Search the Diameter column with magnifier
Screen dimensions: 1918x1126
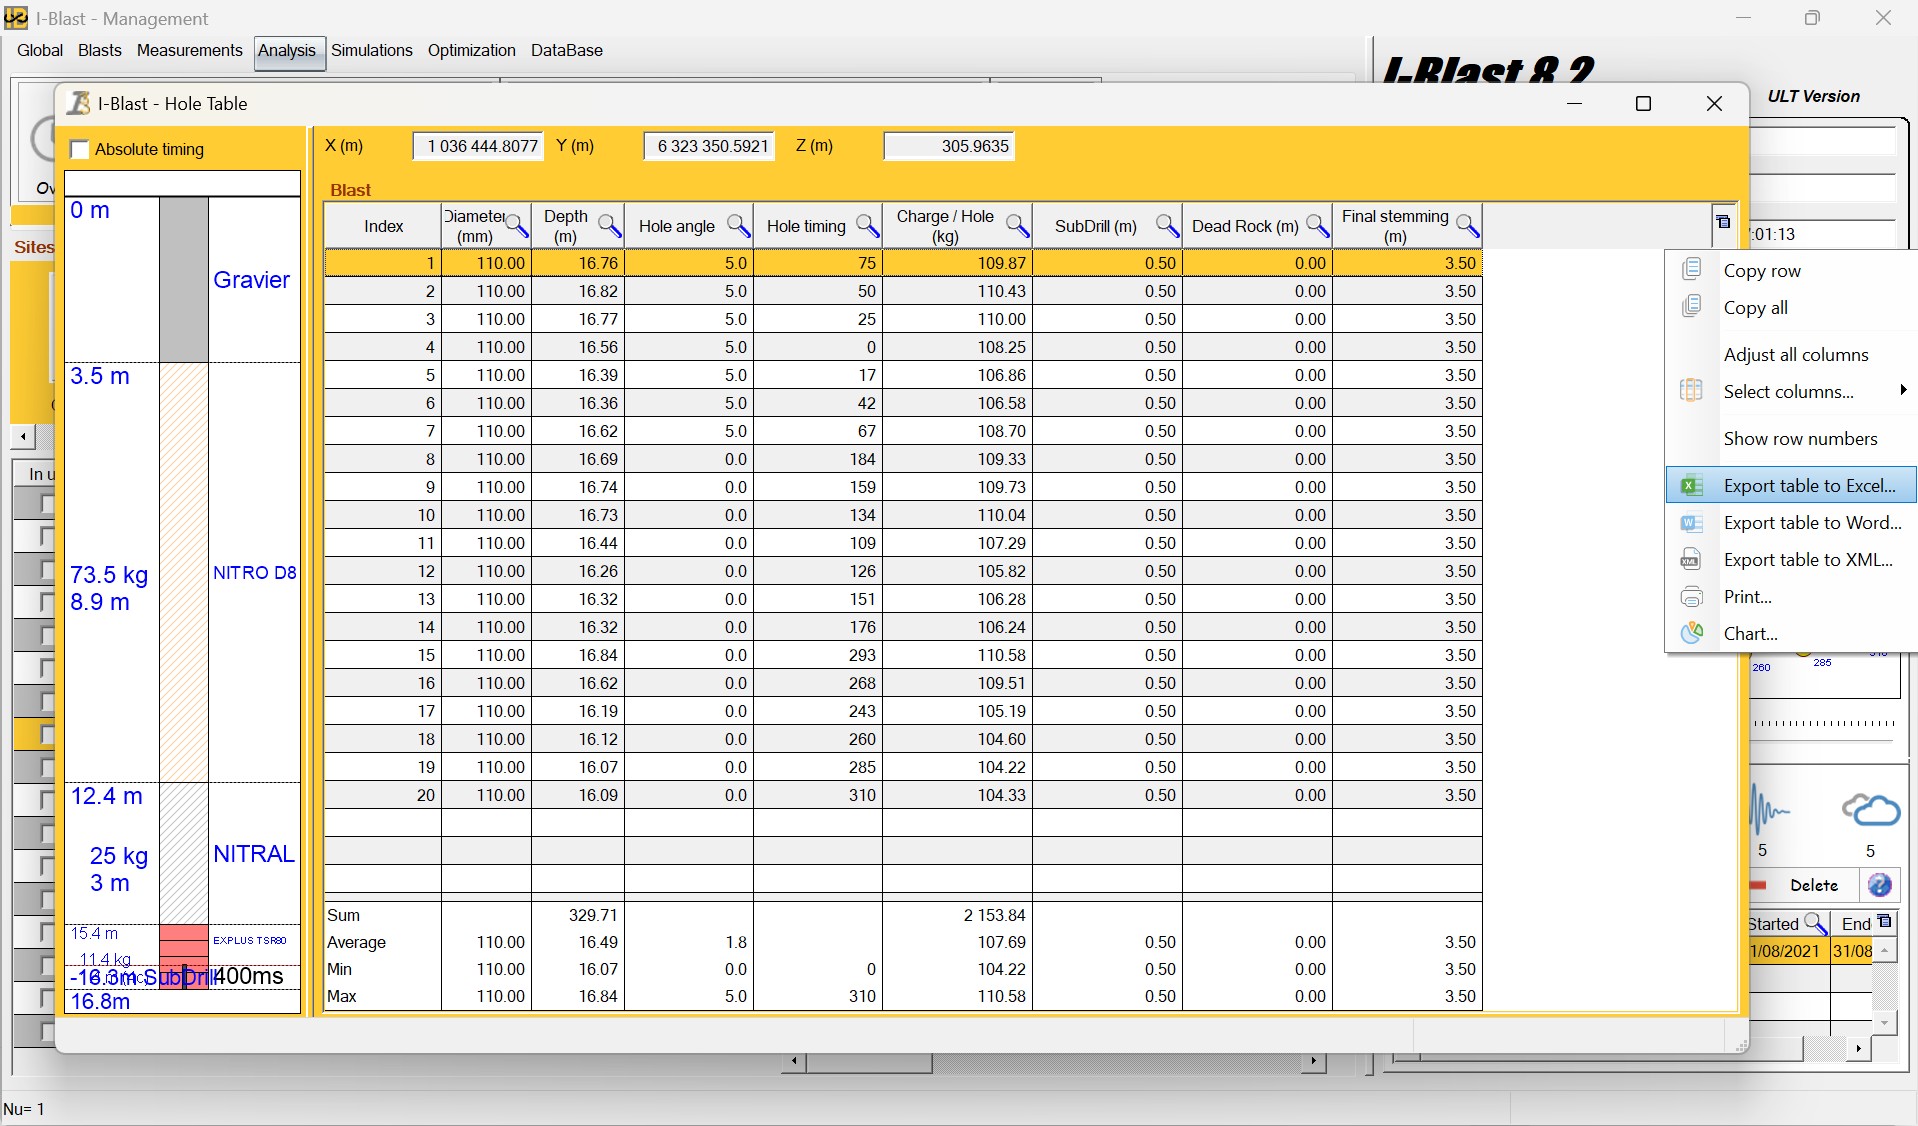pos(517,225)
